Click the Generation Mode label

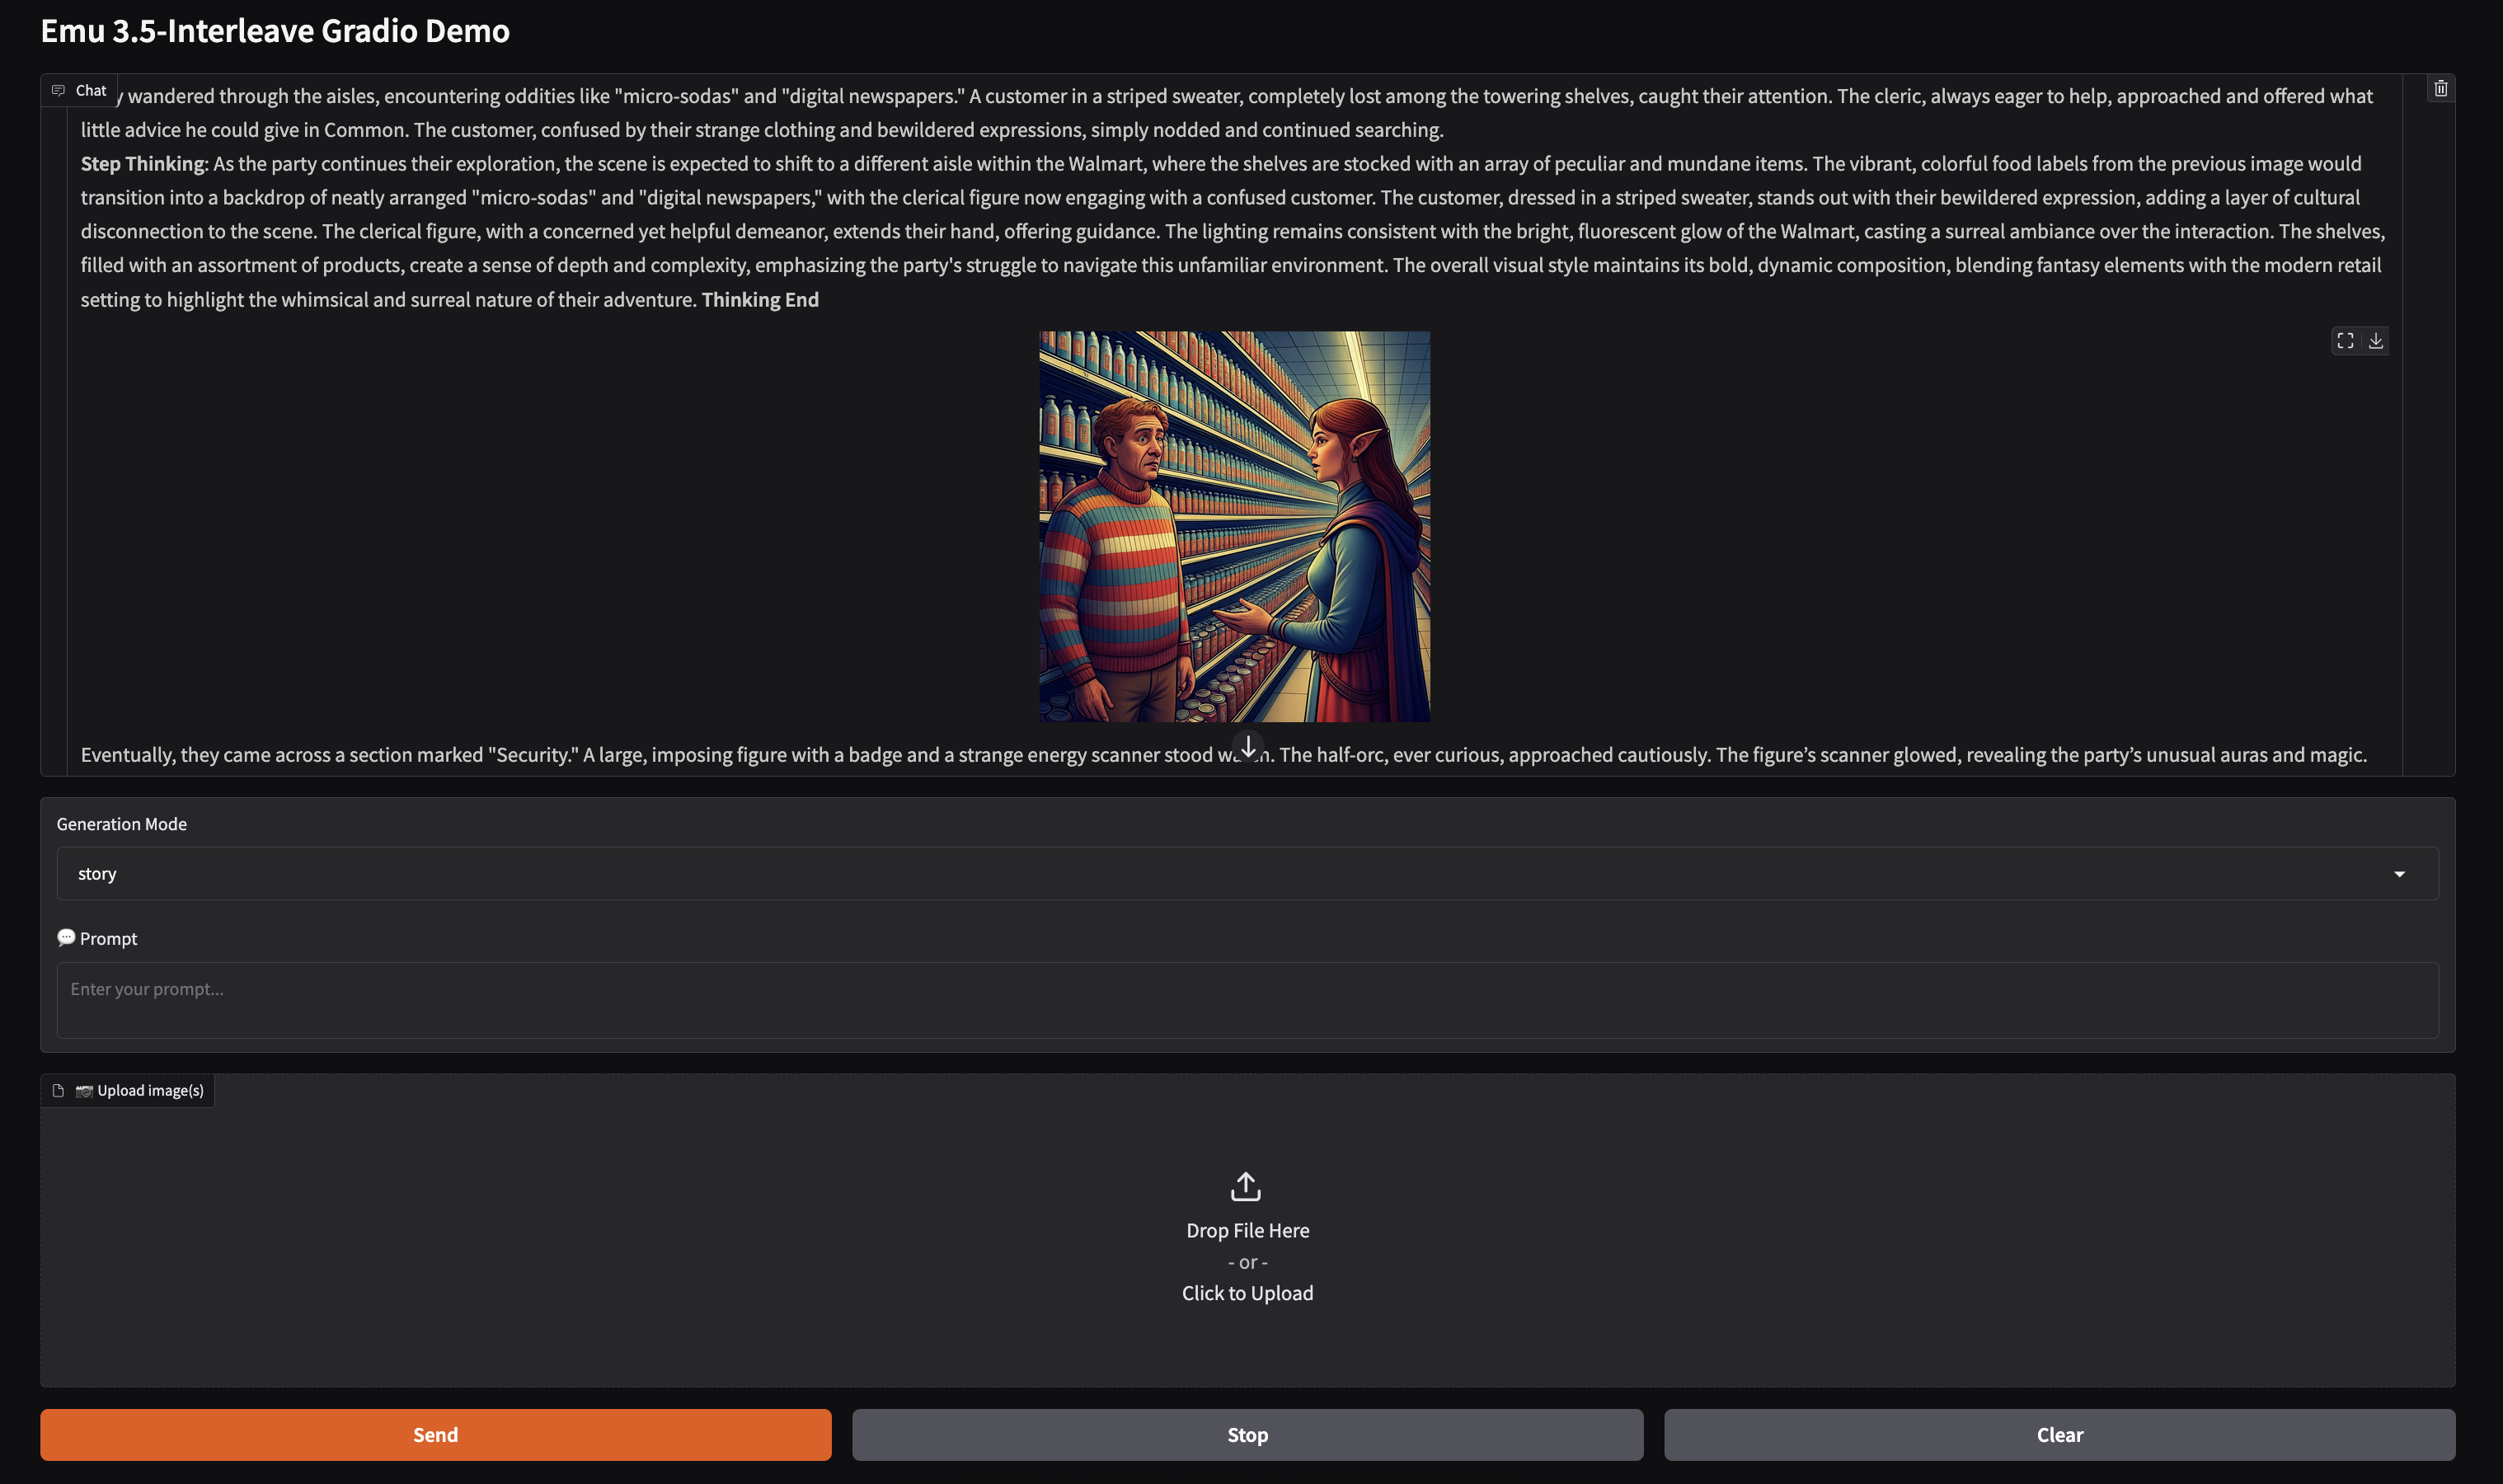pos(122,824)
